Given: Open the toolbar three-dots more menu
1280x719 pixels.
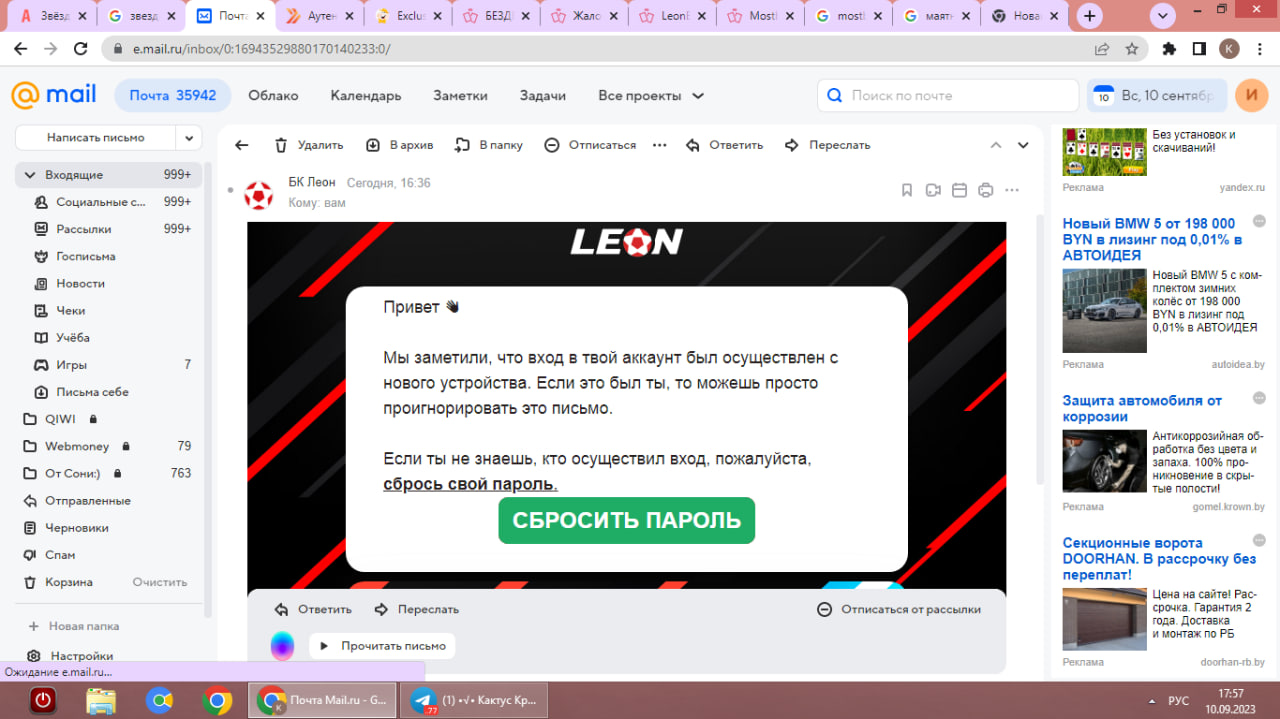Looking at the screenshot, I should [659, 145].
